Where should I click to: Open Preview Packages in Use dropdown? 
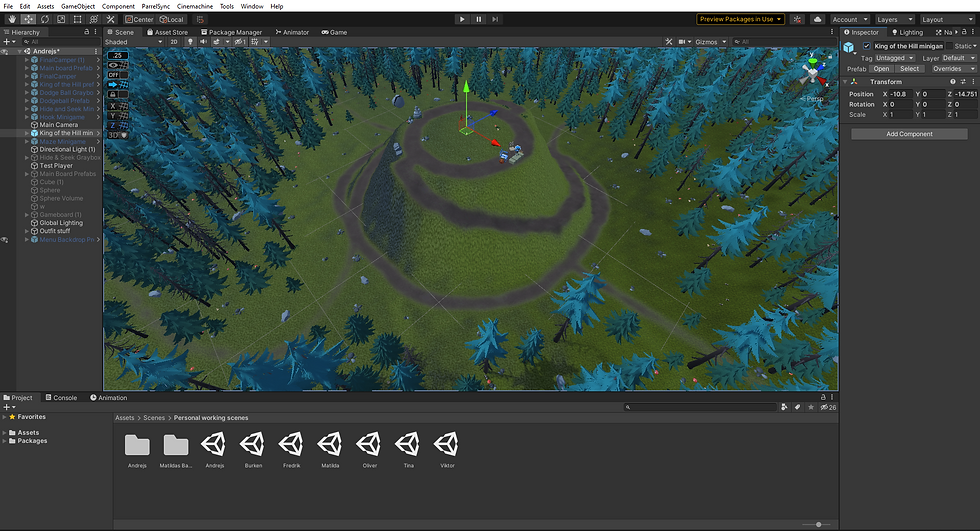coord(740,19)
